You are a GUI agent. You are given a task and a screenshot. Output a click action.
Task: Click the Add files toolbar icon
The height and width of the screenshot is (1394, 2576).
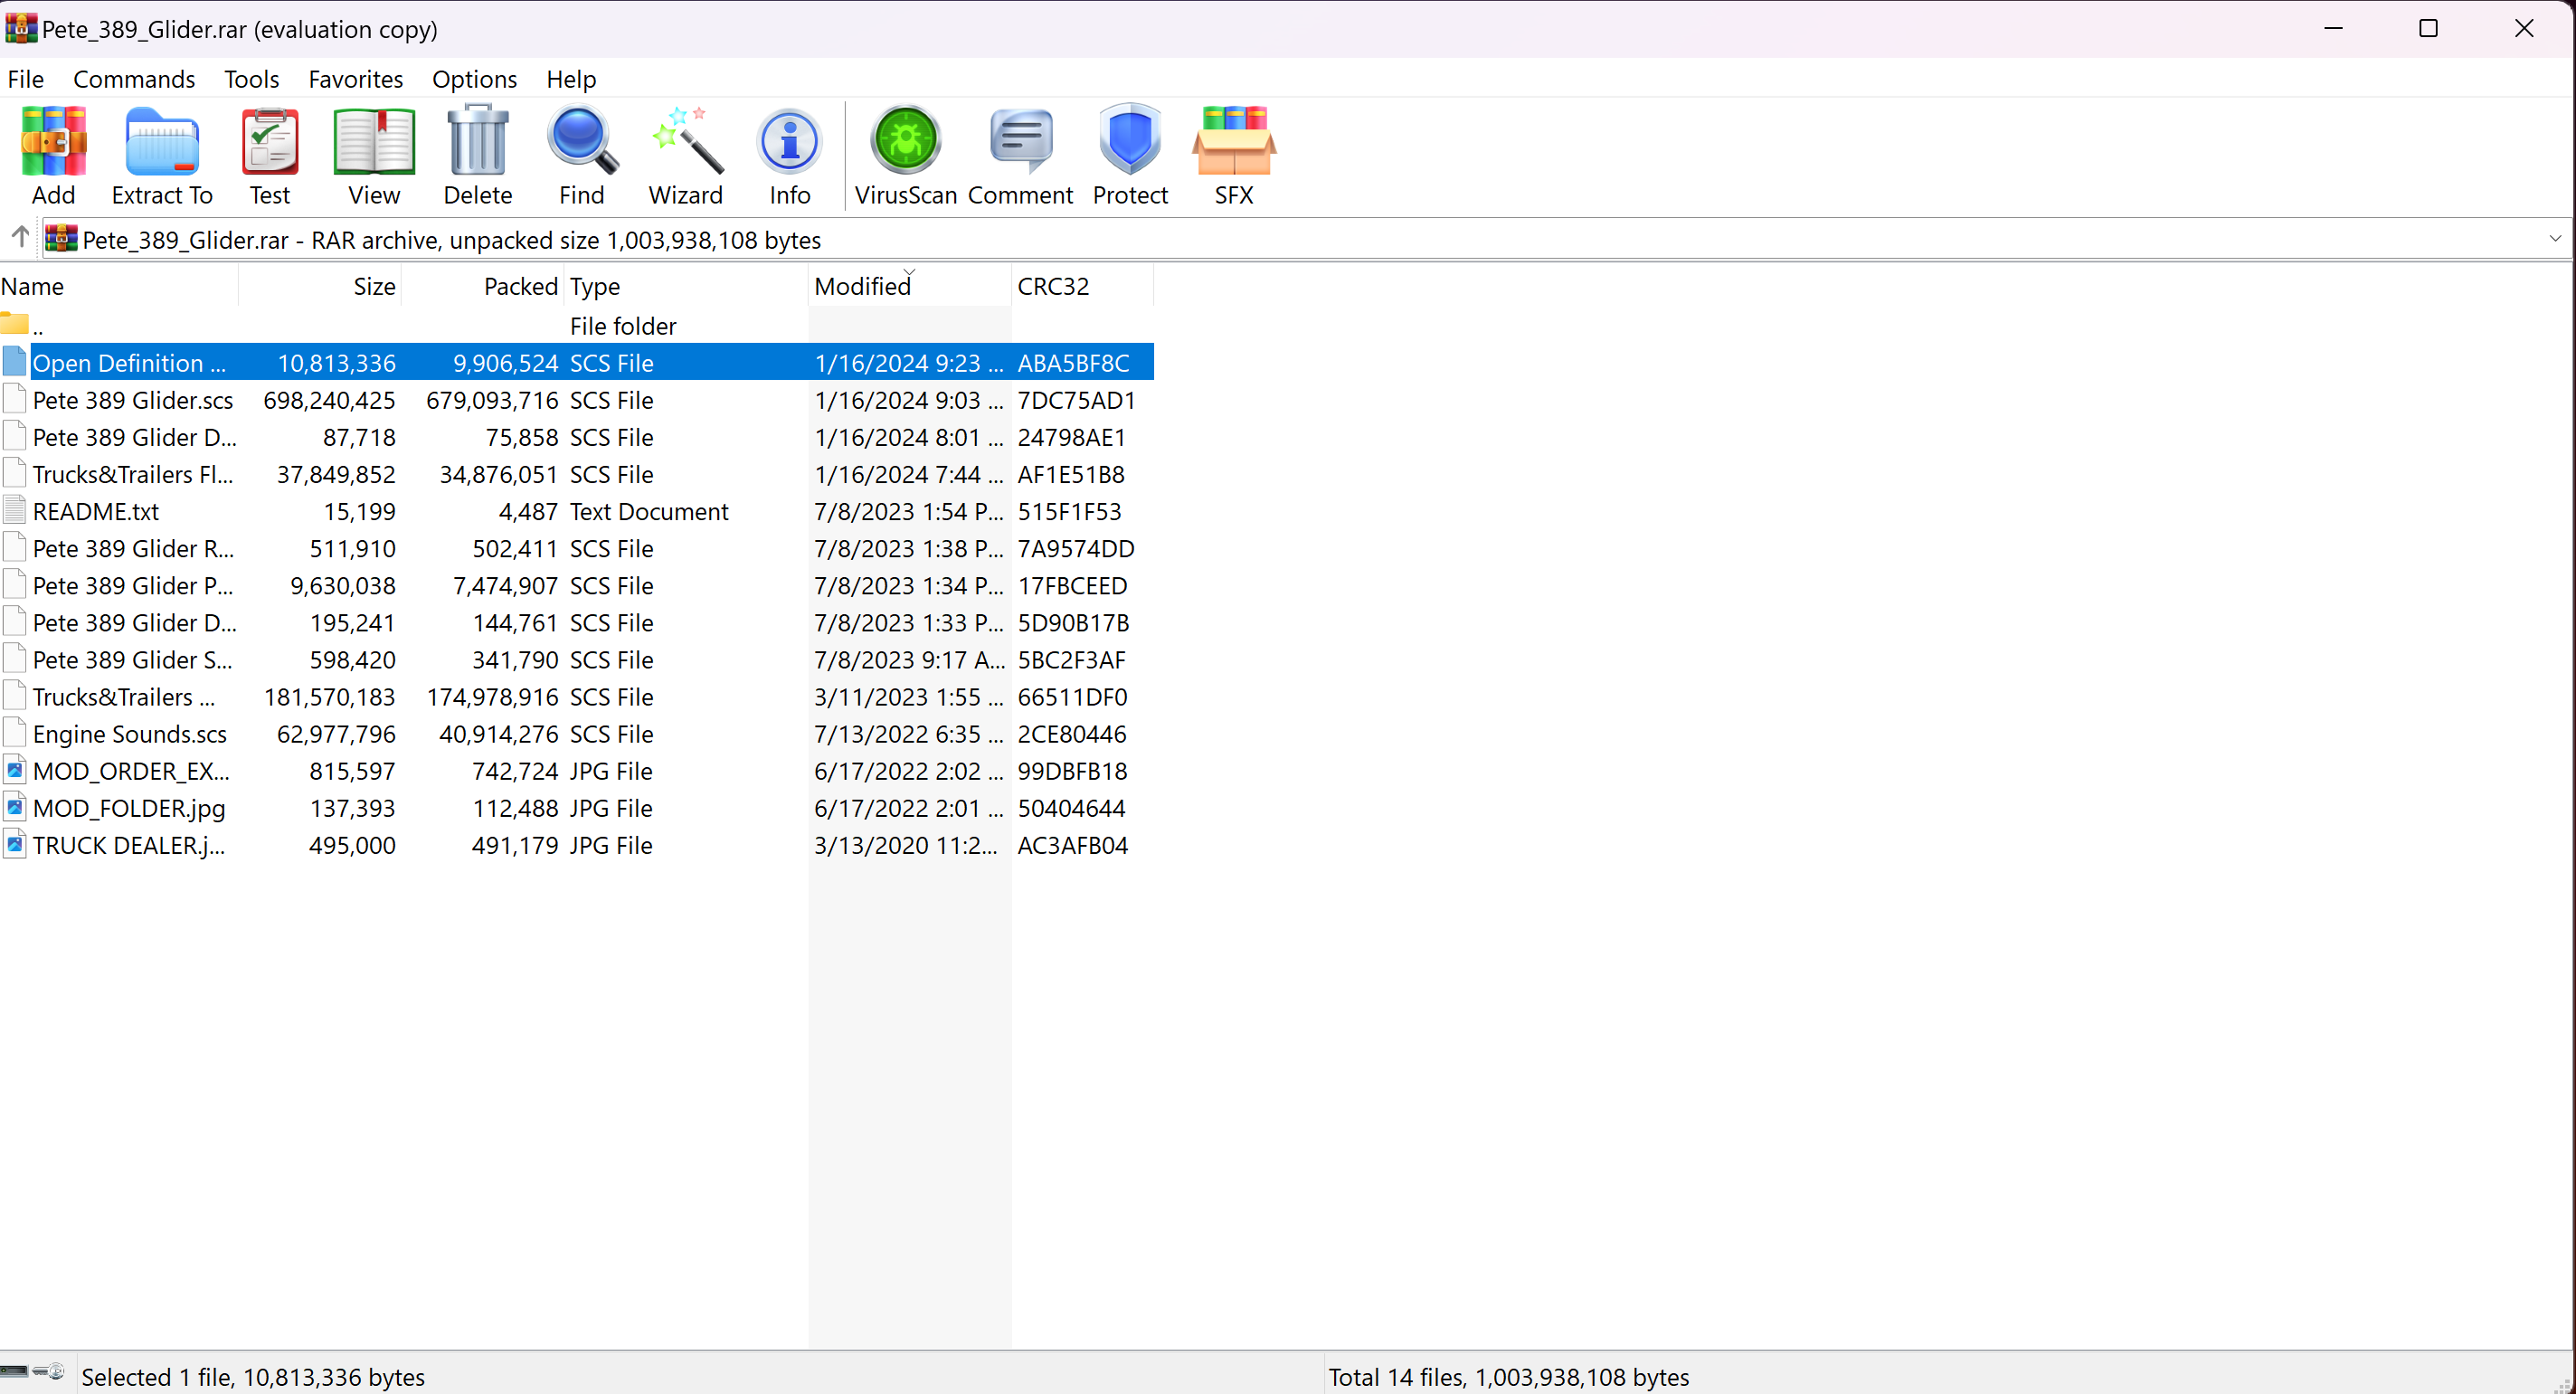[53, 155]
